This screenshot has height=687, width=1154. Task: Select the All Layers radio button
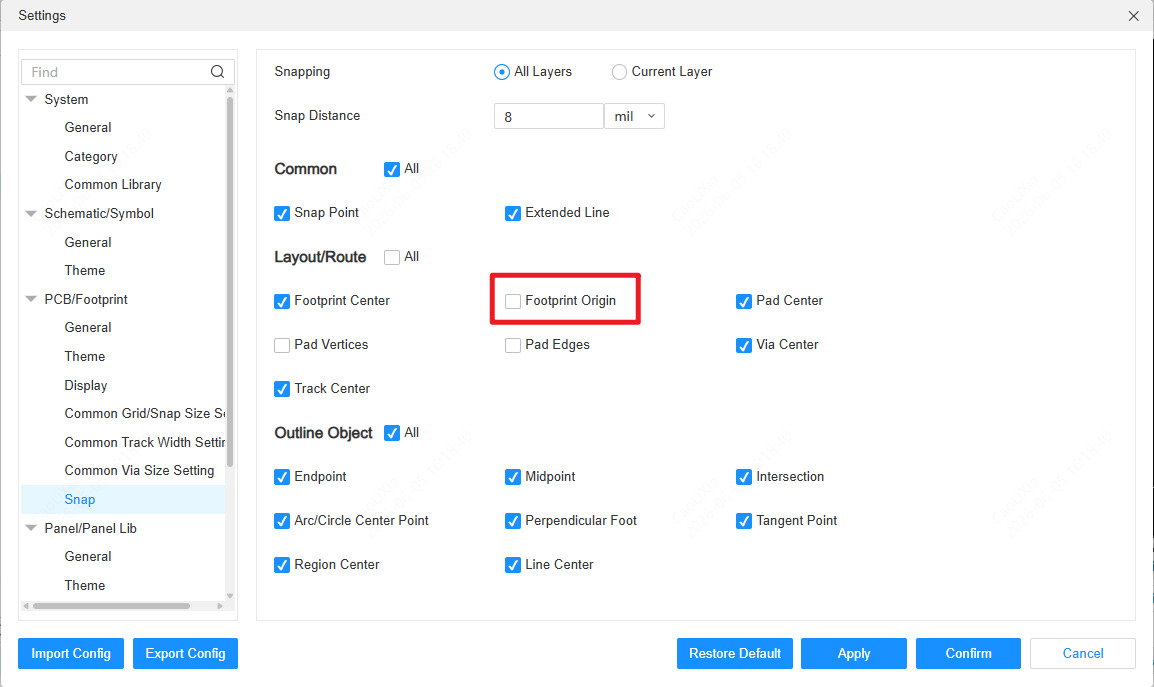(502, 71)
